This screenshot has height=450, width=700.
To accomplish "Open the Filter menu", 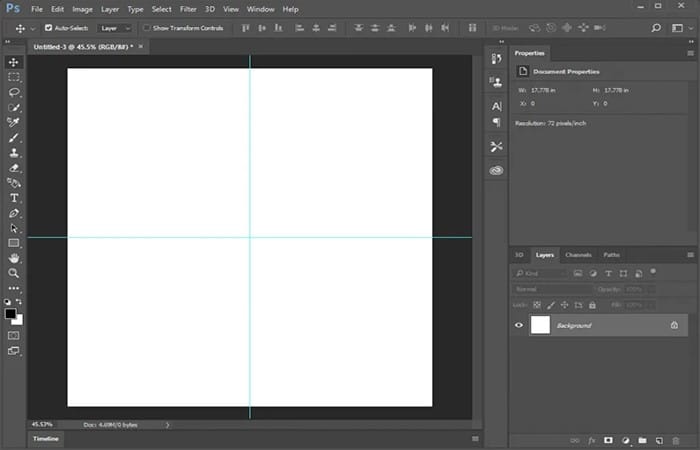I will pyautogui.click(x=188, y=9).
